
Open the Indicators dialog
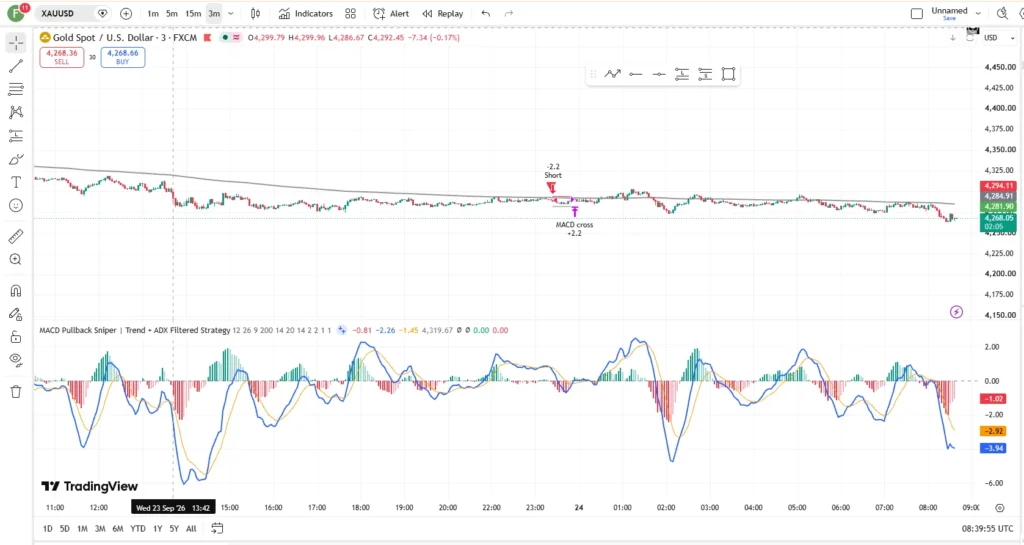[x=306, y=13]
